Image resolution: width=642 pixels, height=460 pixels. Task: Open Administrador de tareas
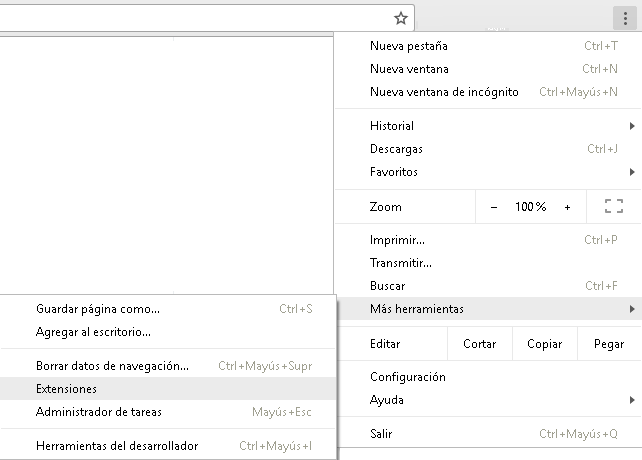98,412
